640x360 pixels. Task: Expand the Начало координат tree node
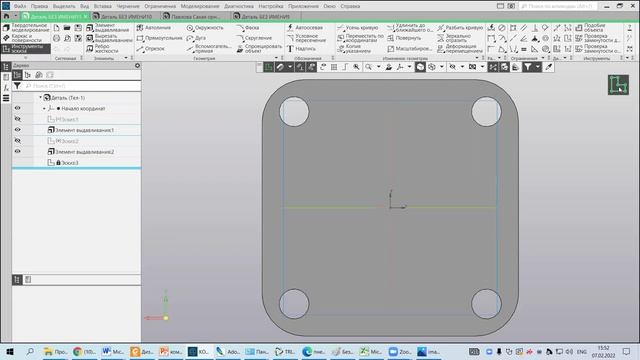click(x=44, y=109)
